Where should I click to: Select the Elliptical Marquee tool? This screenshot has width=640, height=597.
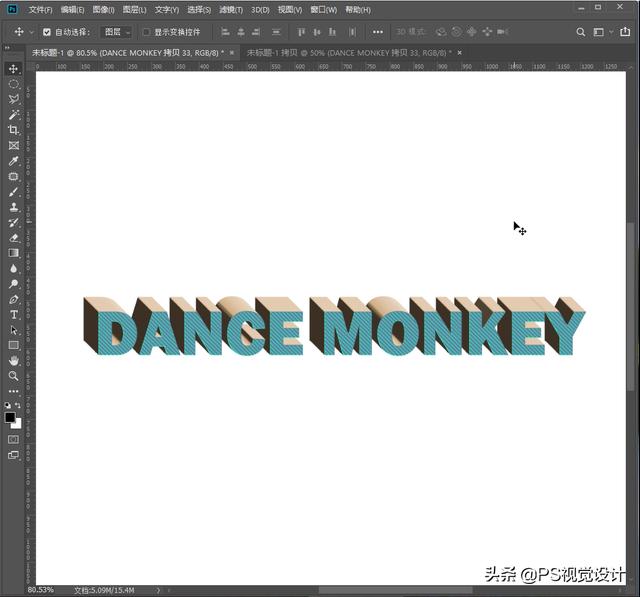click(13, 84)
